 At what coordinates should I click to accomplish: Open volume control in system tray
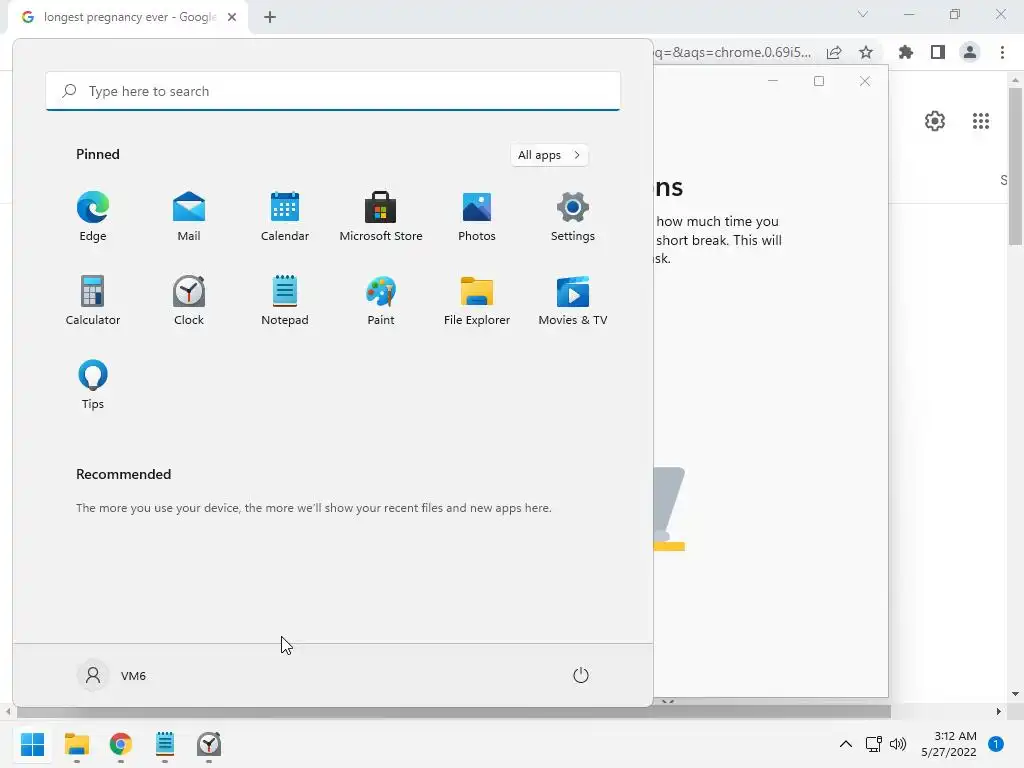(898, 744)
